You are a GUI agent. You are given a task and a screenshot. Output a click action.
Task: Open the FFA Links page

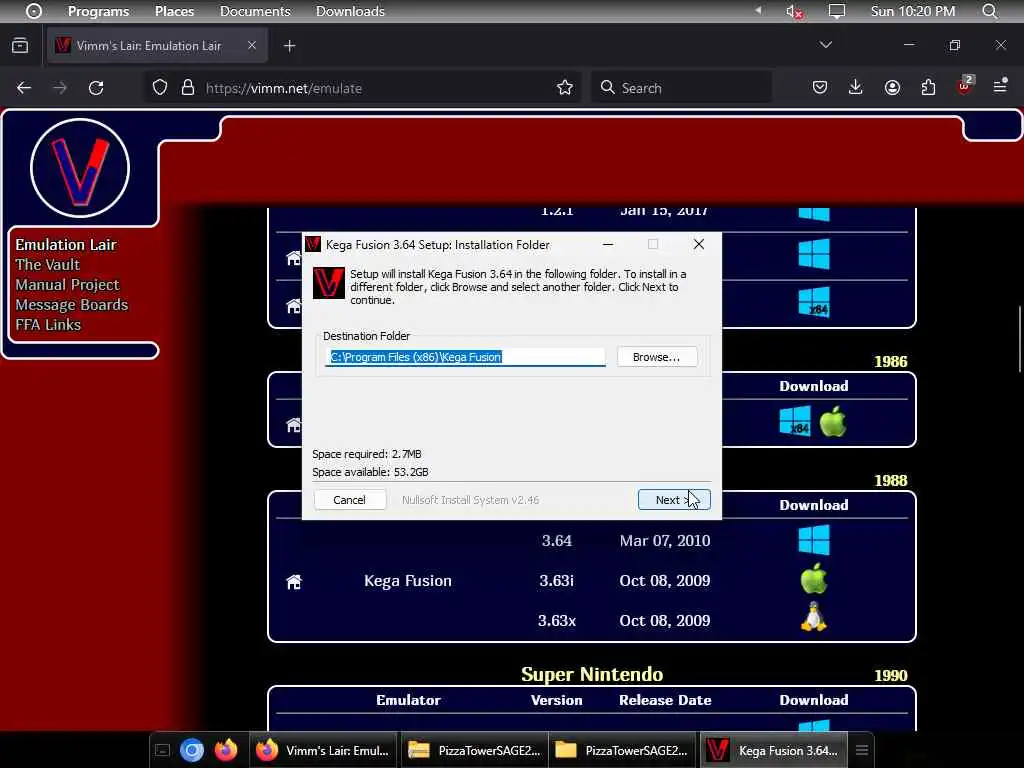[48, 325]
